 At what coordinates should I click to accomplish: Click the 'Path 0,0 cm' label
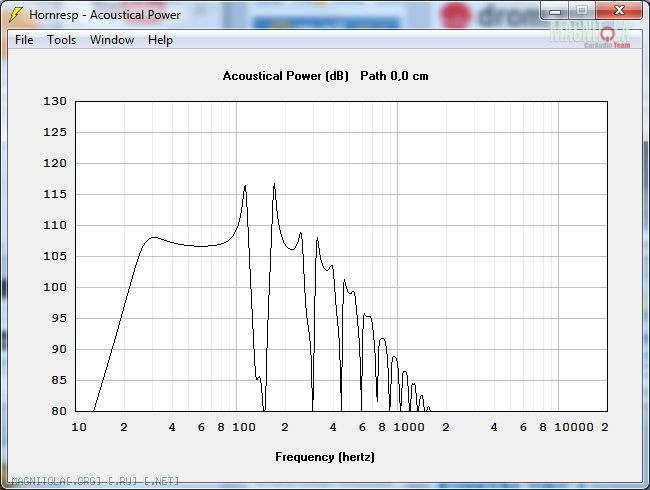[x=394, y=76]
